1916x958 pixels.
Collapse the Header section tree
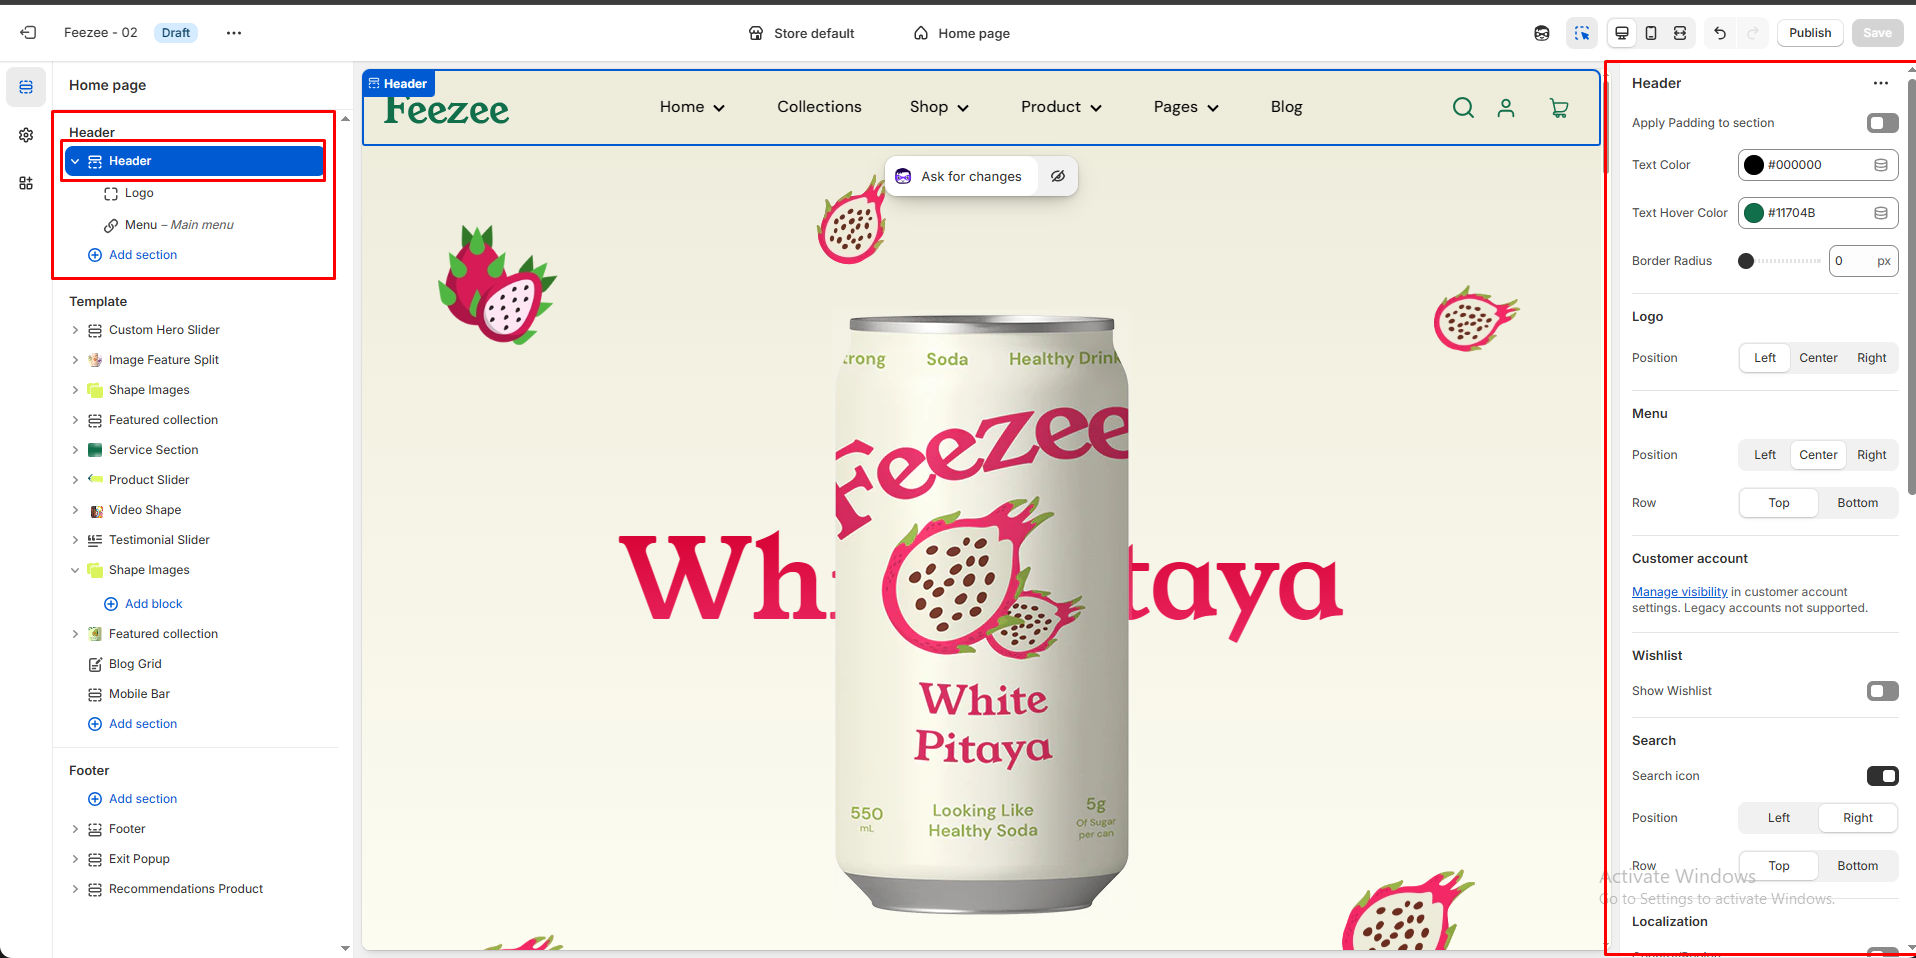pos(75,161)
